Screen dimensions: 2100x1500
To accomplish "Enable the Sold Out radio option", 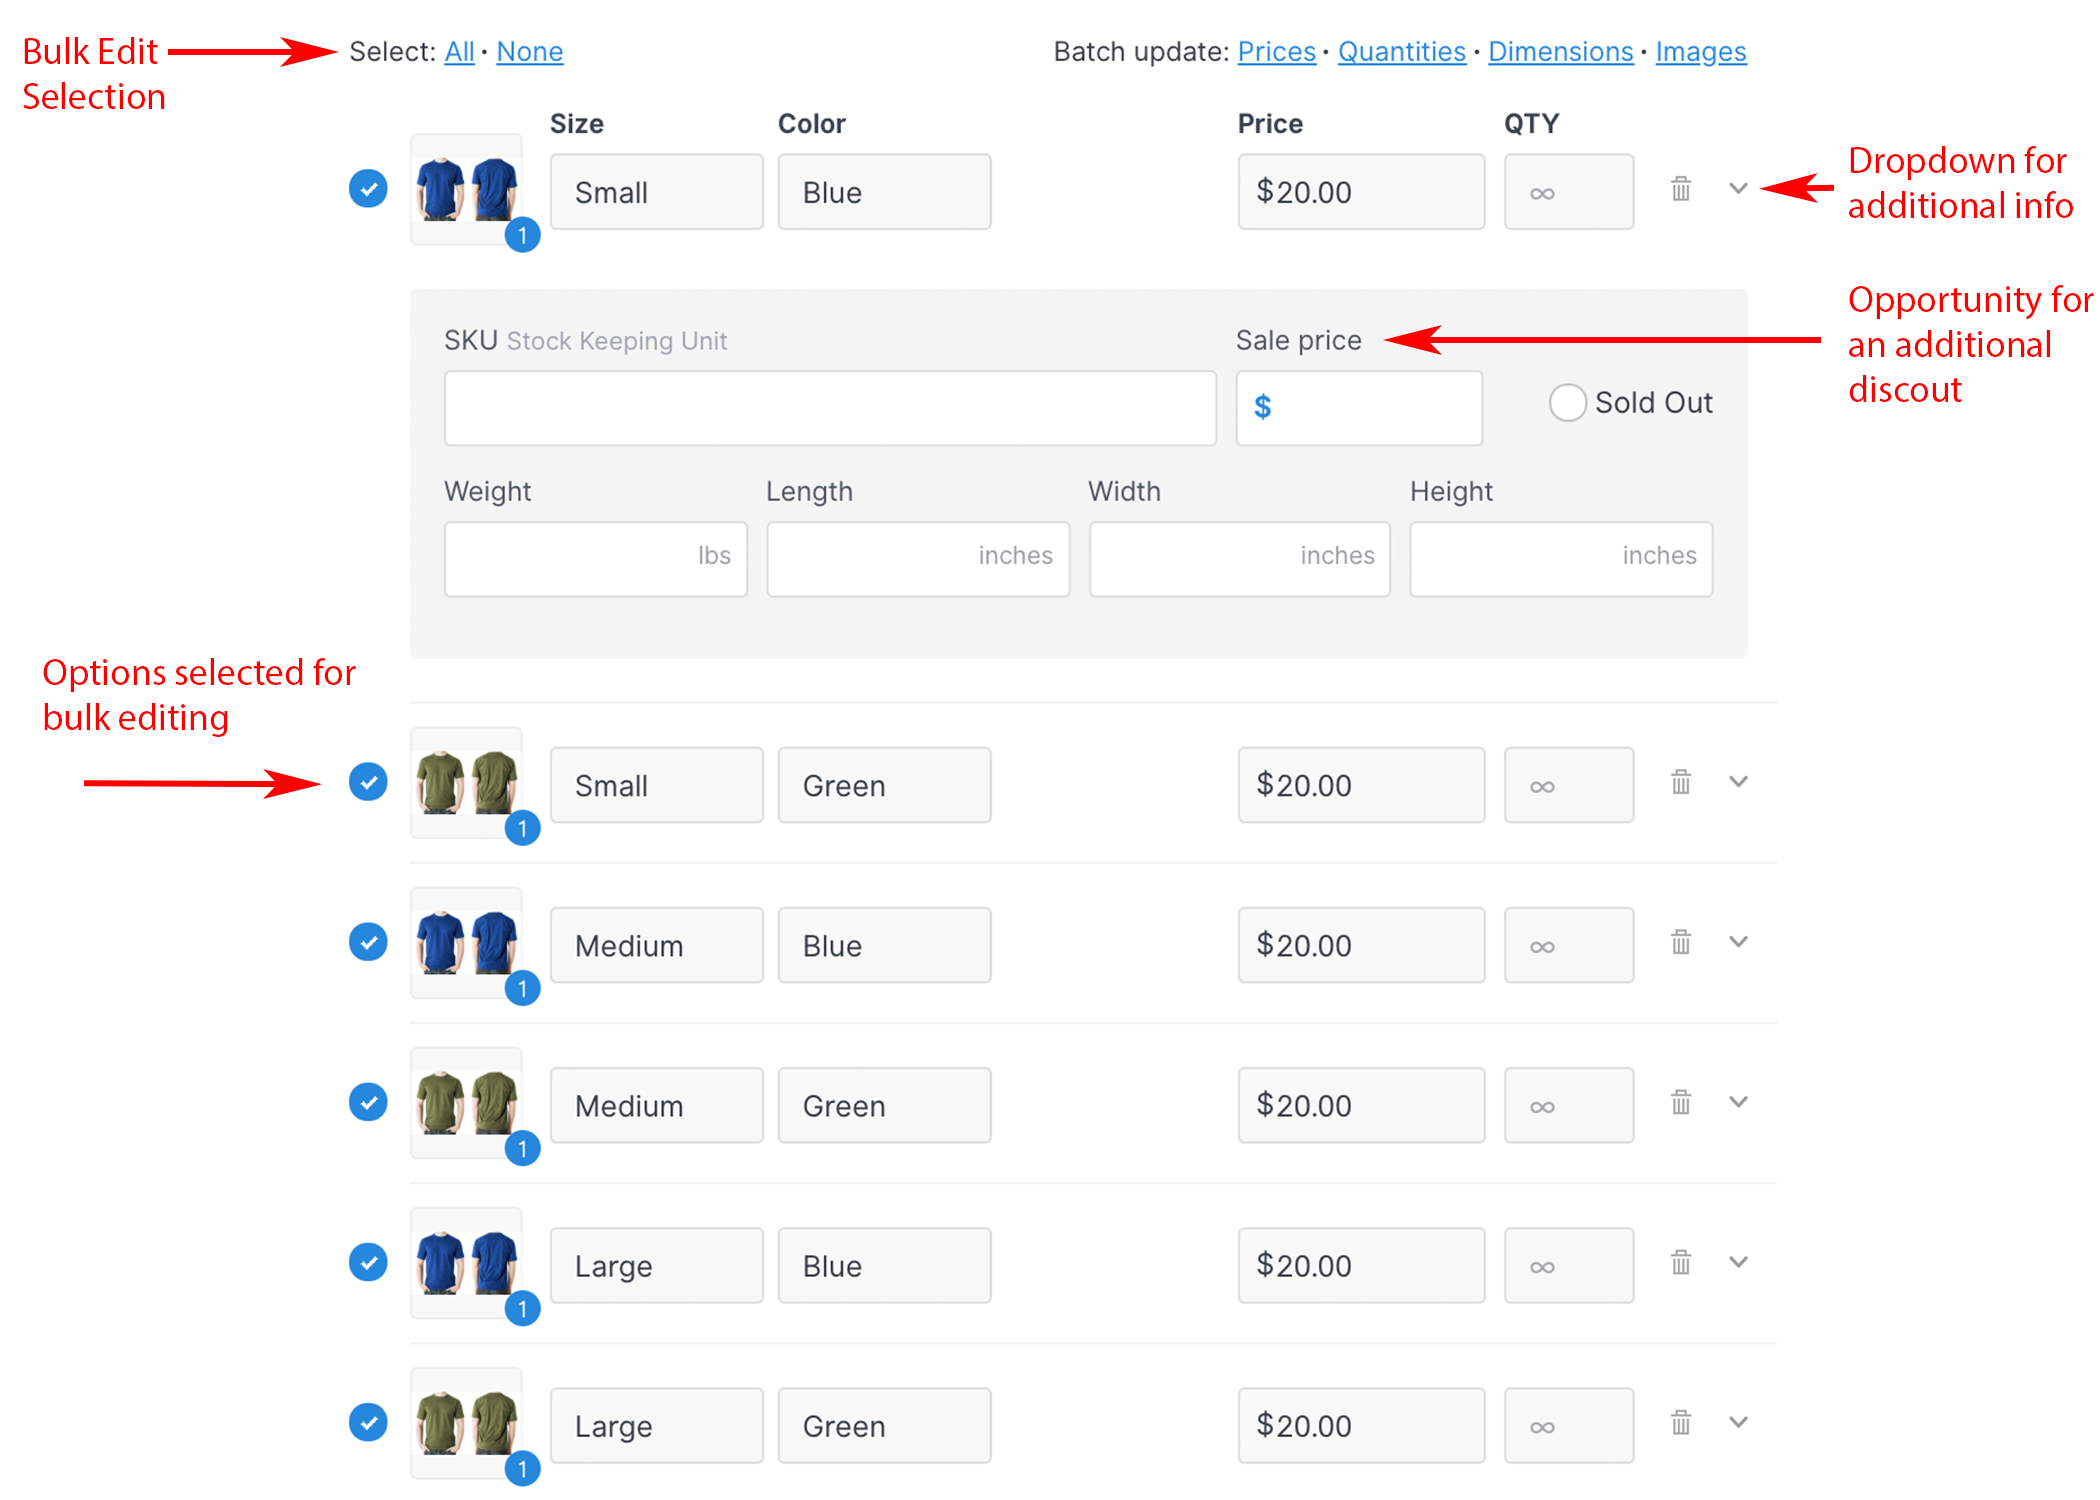I will pyautogui.click(x=1567, y=403).
